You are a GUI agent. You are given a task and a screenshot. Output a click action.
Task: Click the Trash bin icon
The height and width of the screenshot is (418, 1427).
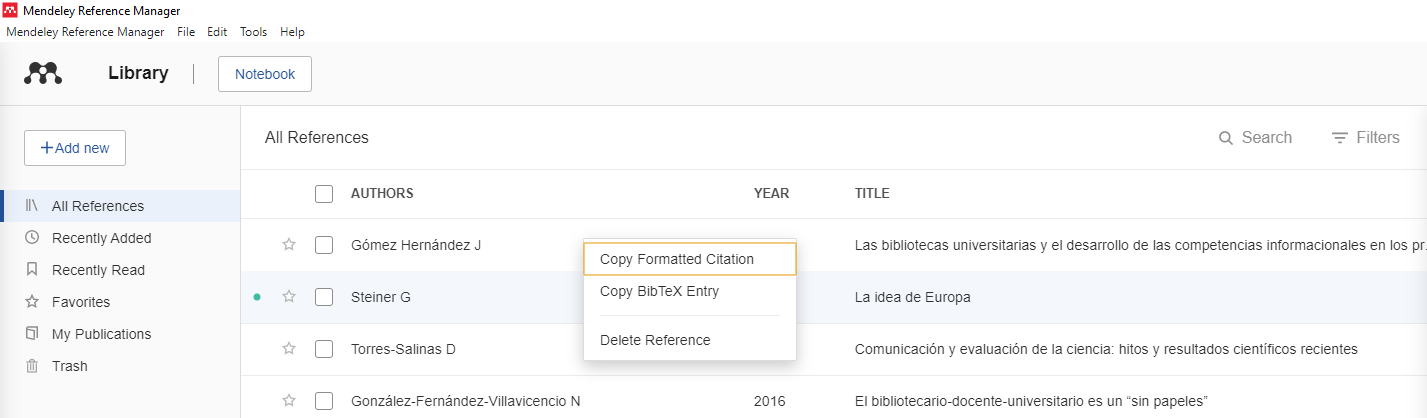point(32,366)
